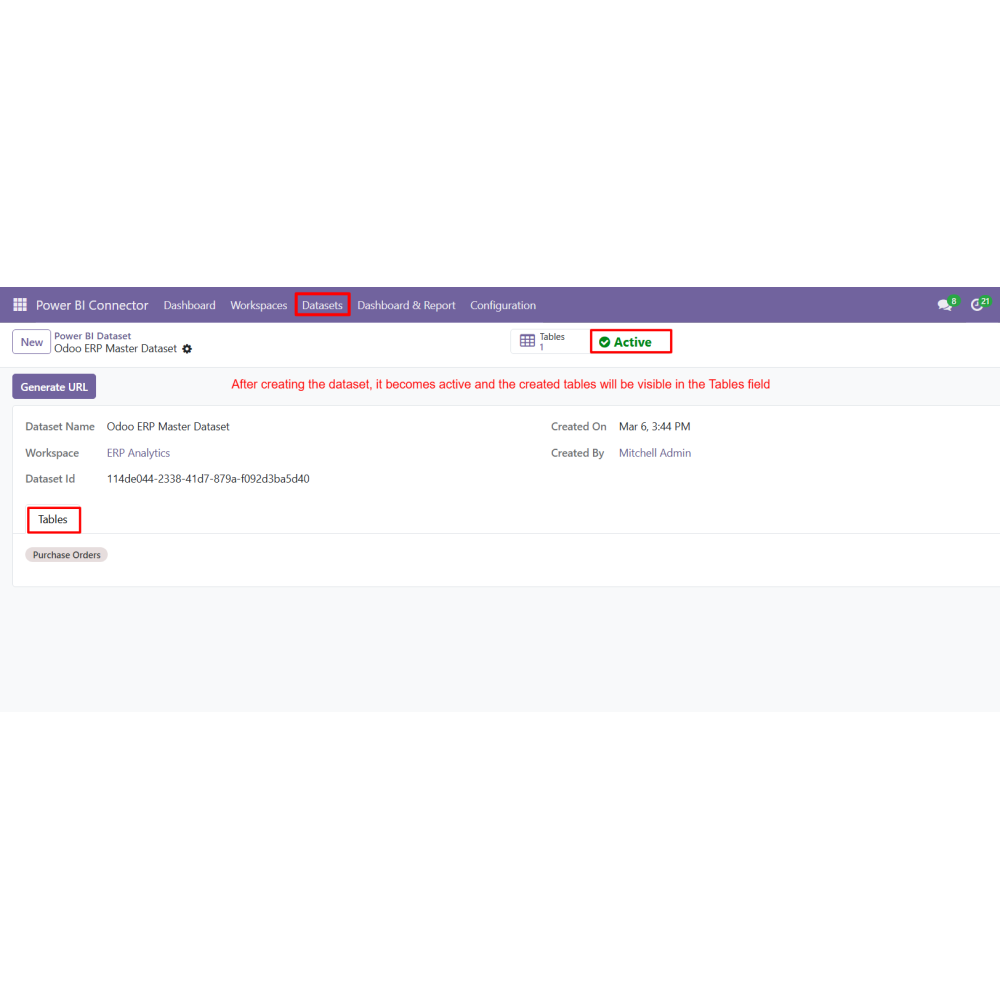Expand the Configuration menu

click(x=503, y=305)
